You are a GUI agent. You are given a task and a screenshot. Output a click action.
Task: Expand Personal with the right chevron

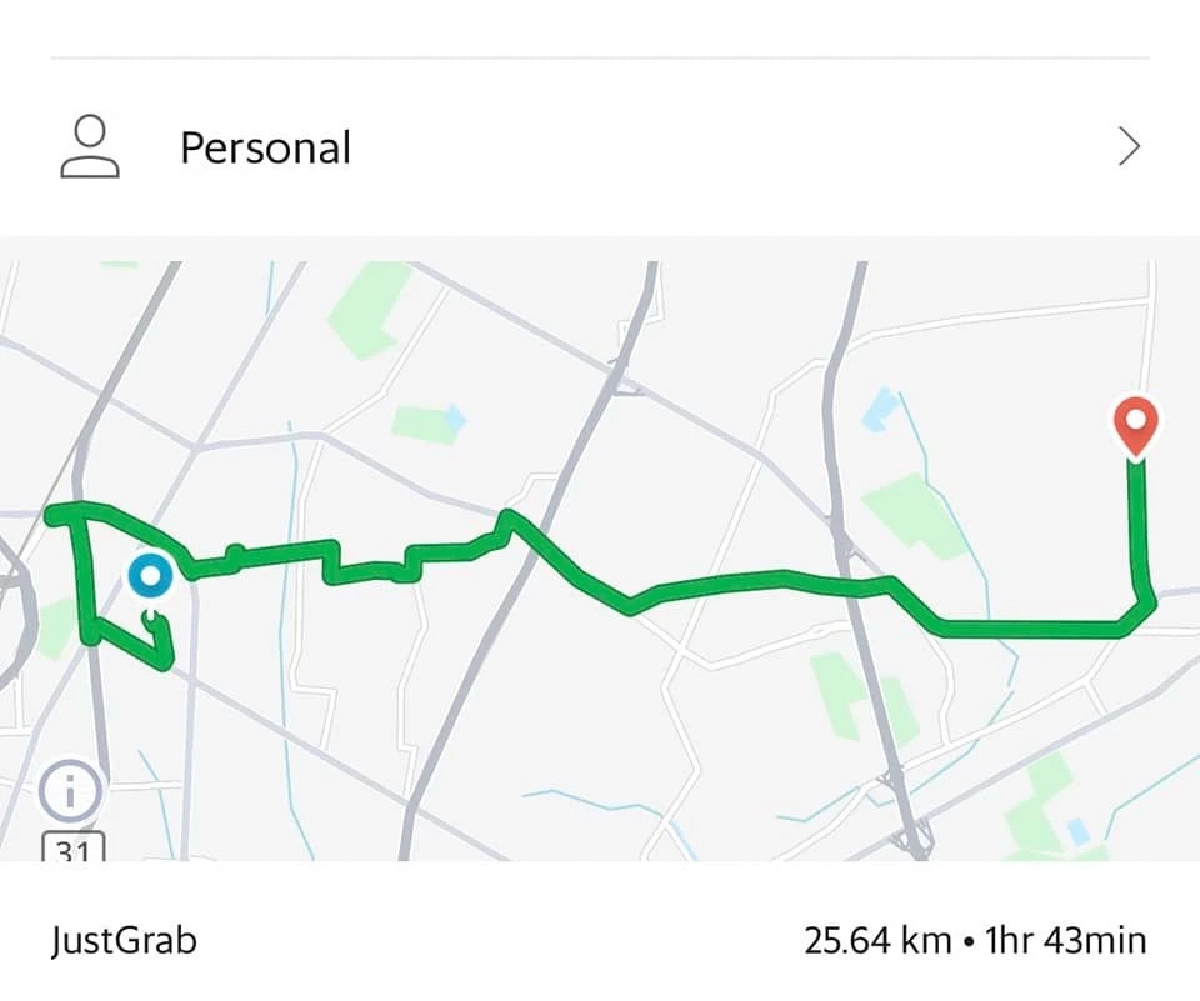[1129, 148]
